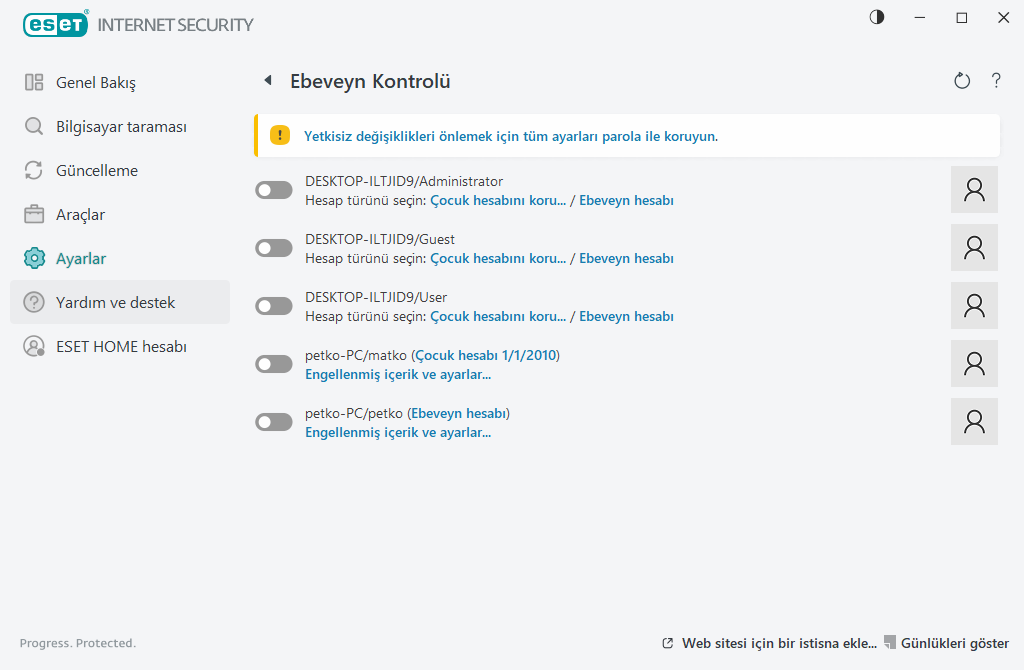Enable parental control for Administrator account
This screenshot has width=1024, height=670.
tap(274, 190)
